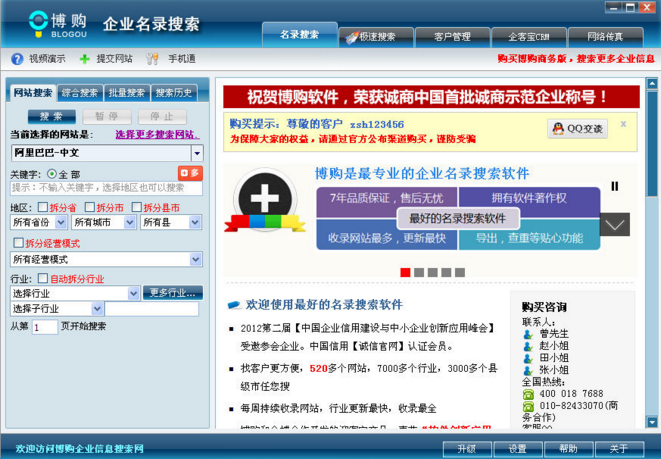Open the 网络传真 tab

[x=605, y=37]
